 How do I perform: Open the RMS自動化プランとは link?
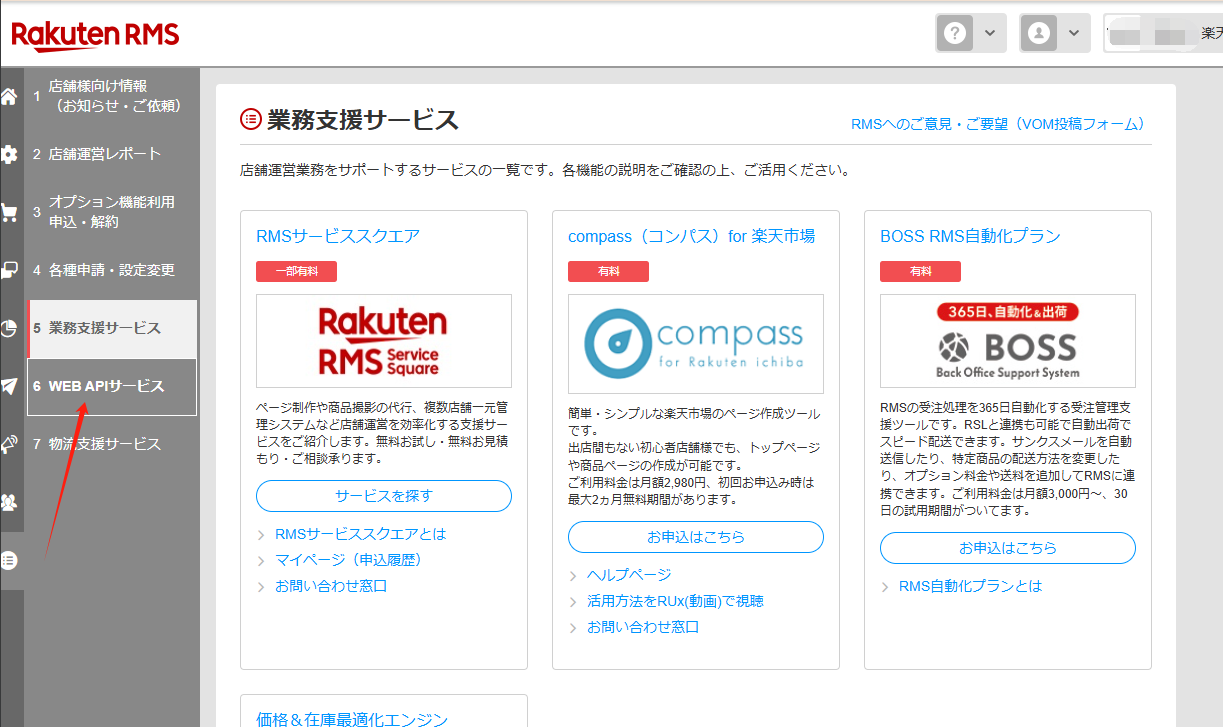(971, 586)
